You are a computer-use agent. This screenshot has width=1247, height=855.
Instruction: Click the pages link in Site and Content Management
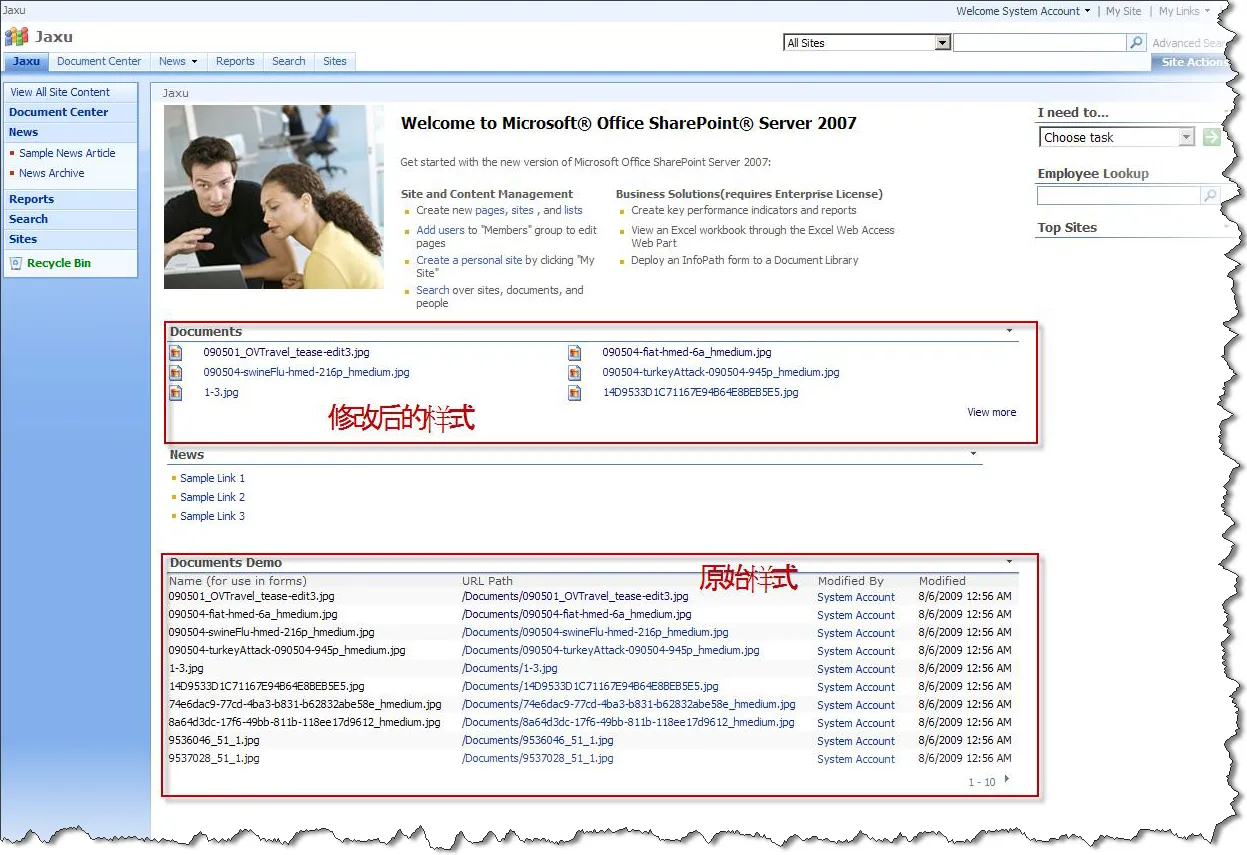tap(490, 210)
